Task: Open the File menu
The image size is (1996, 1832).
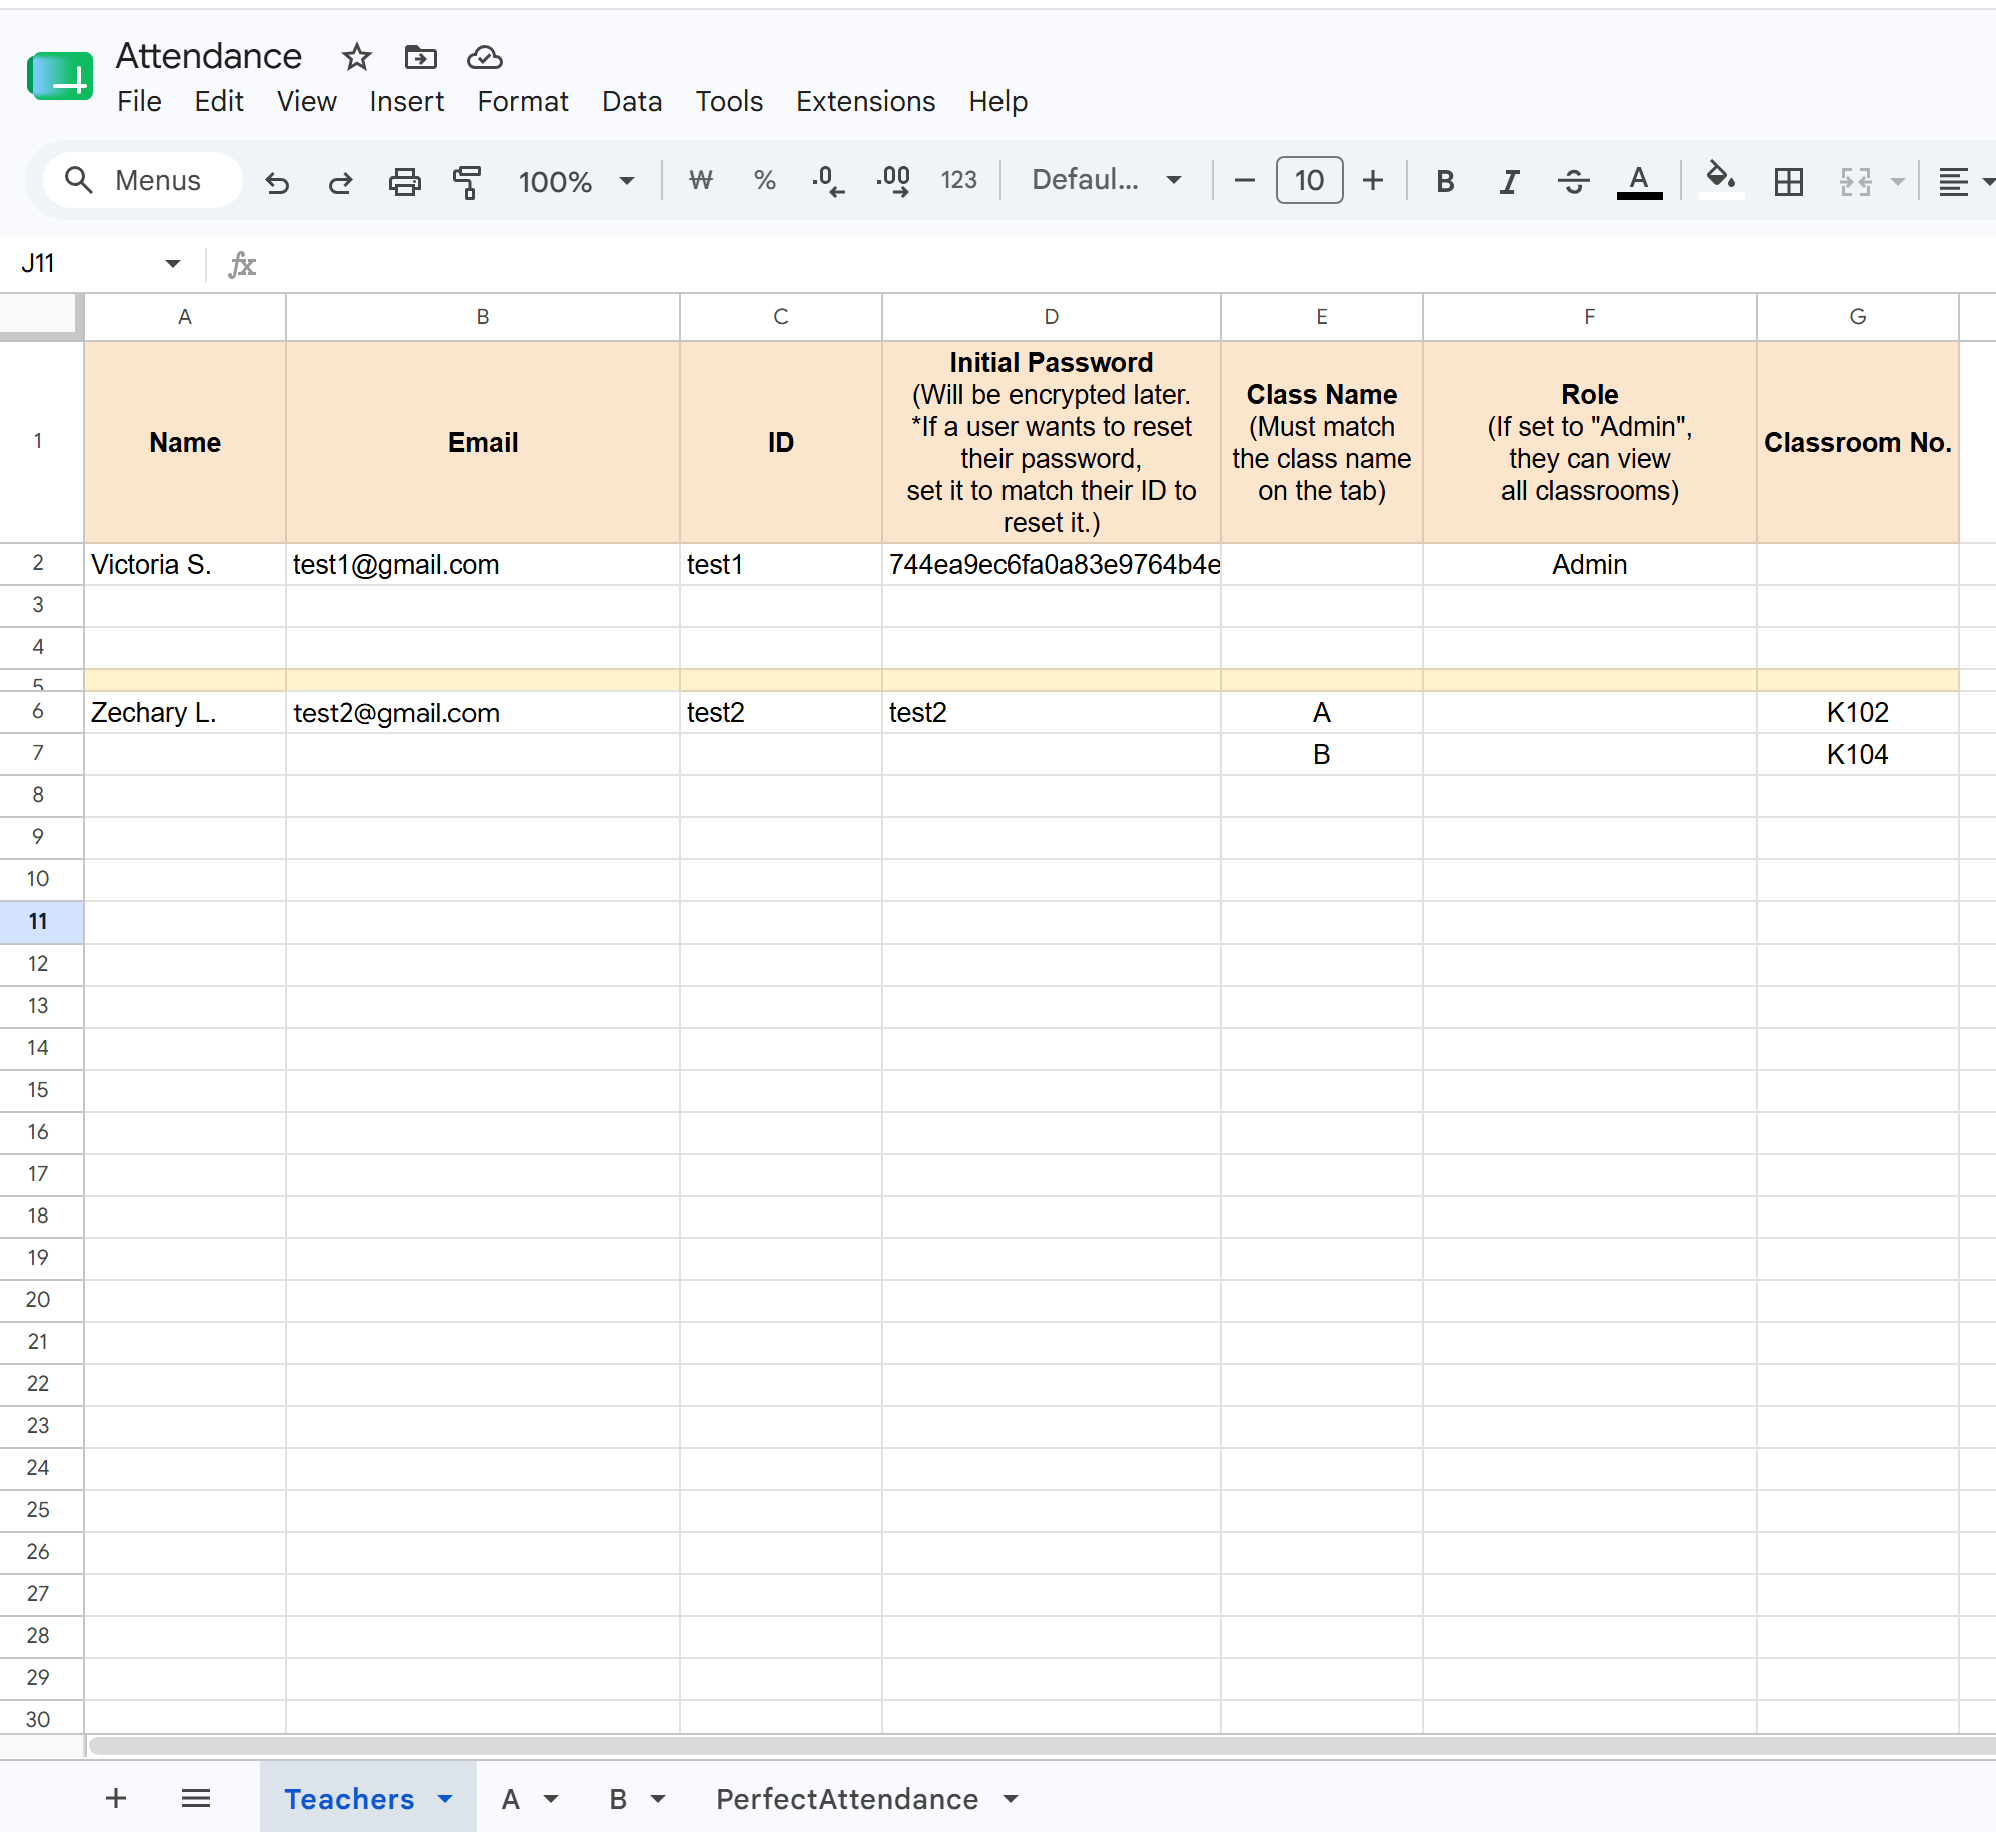Action: pyautogui.click(x=139, y=102)
